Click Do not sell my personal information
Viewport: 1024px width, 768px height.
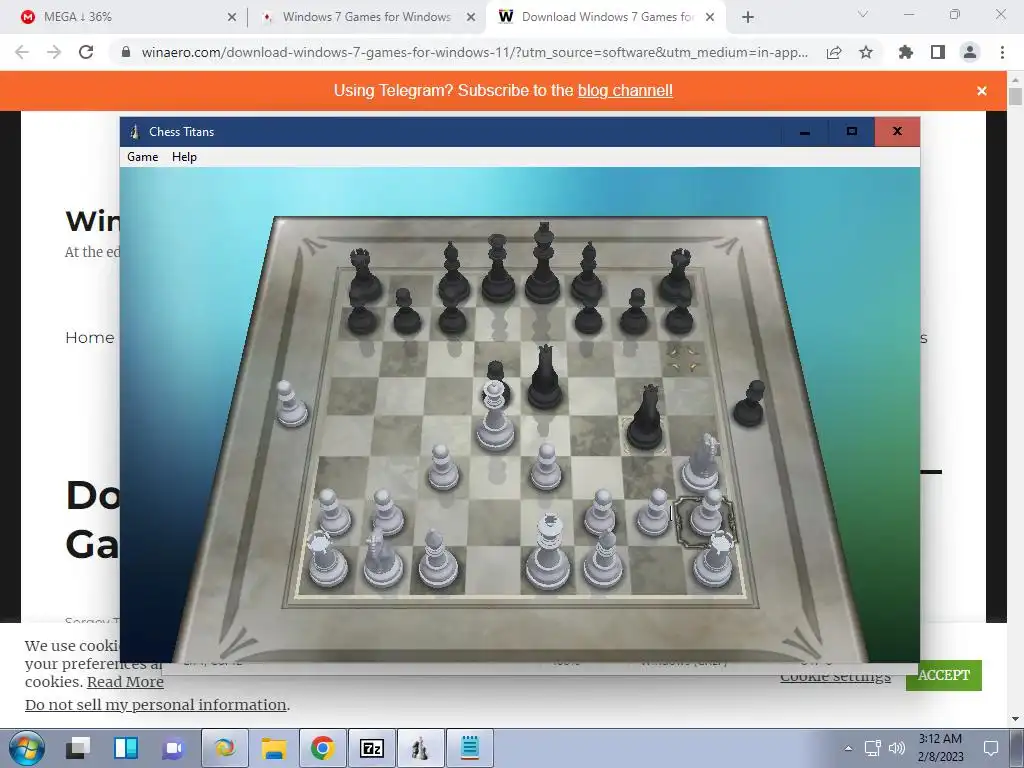(x=155, y=705)
